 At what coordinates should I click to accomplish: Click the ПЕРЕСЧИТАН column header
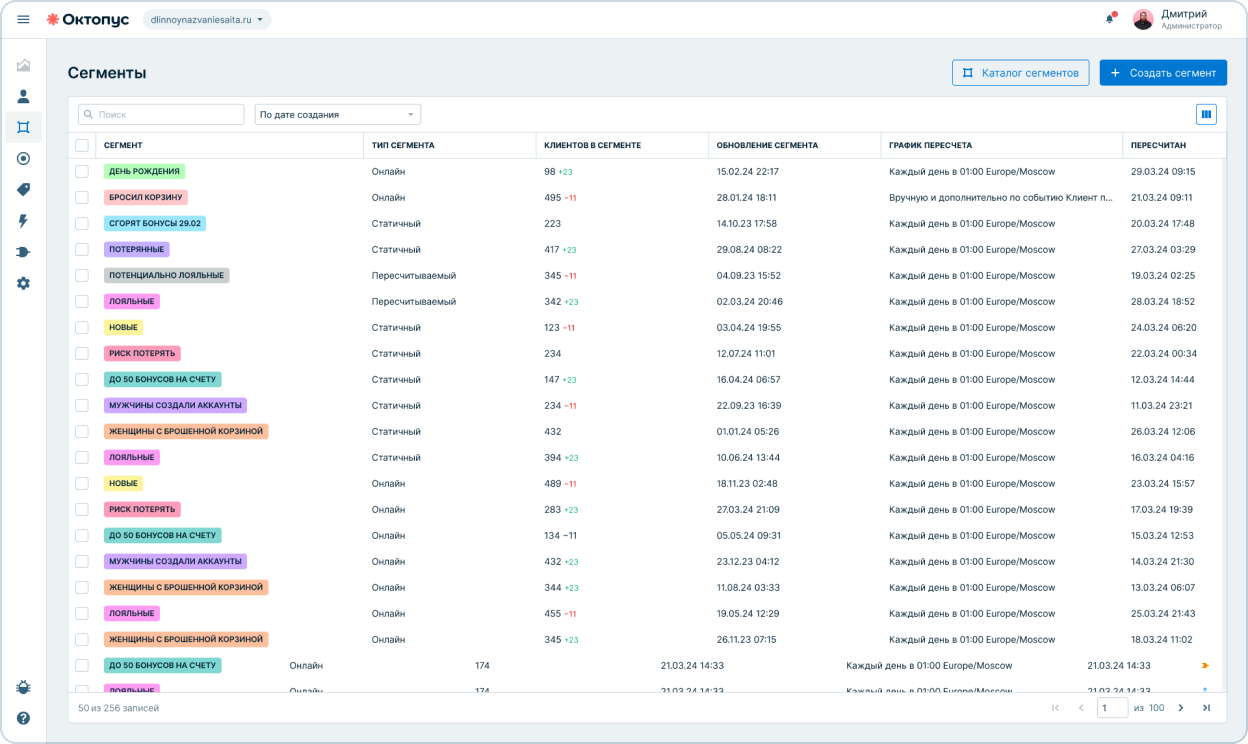coord(1158,145)
